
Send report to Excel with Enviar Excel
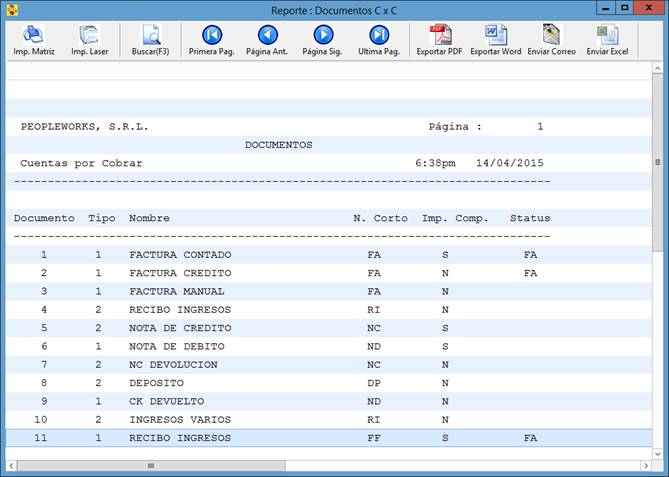tap(607, 40)
